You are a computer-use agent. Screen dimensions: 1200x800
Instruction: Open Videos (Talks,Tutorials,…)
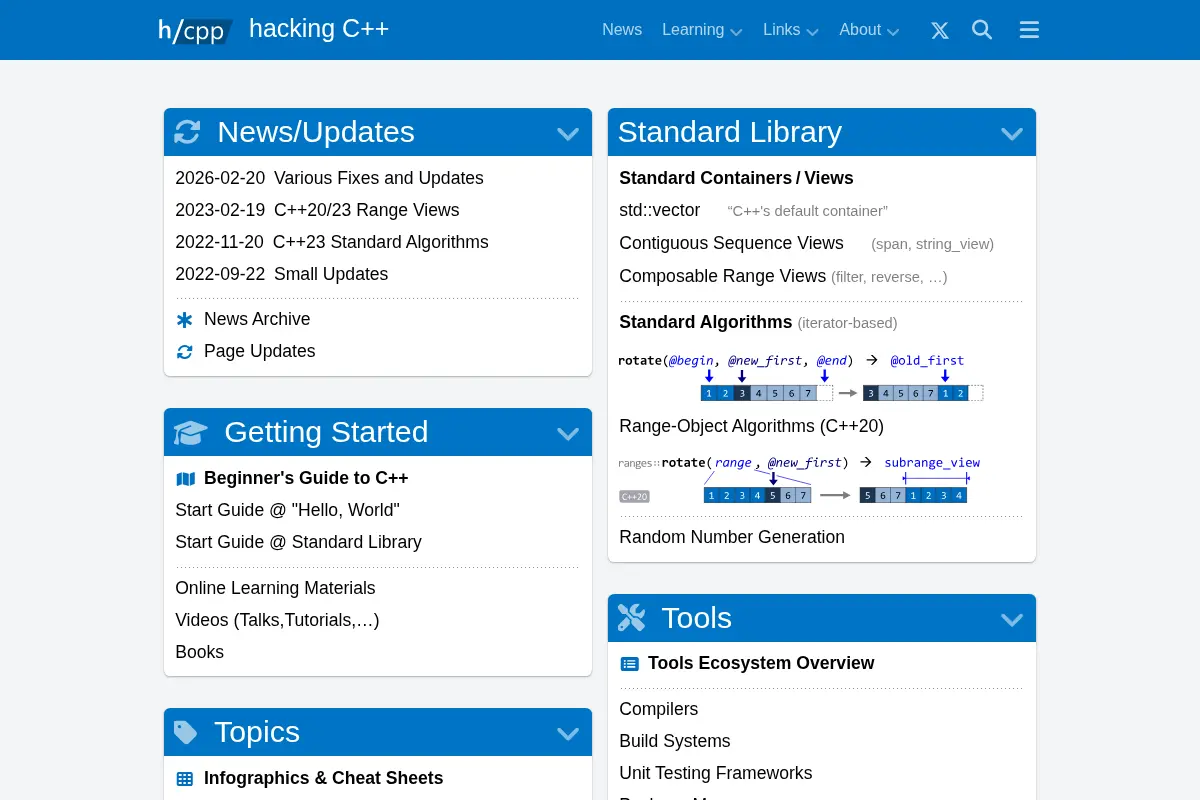(x=277, y=620)
